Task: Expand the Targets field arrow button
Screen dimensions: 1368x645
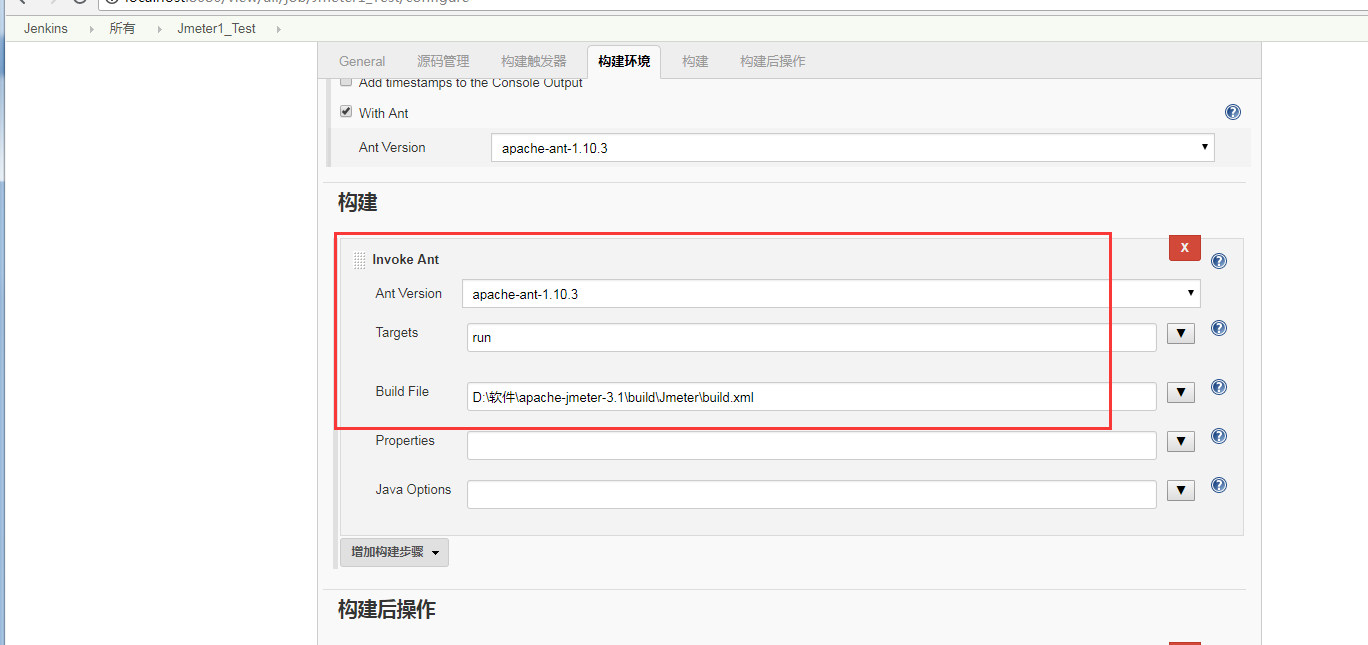Action: point(1181,333)
